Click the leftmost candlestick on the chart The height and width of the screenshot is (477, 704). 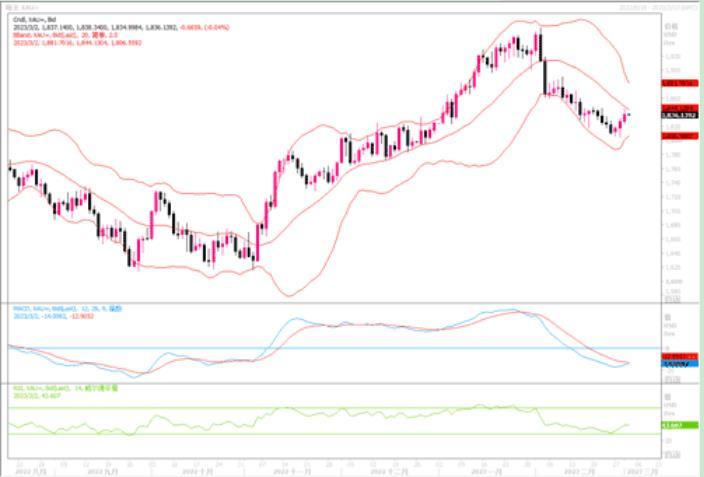pyautogui.click(x=9, y=166)
